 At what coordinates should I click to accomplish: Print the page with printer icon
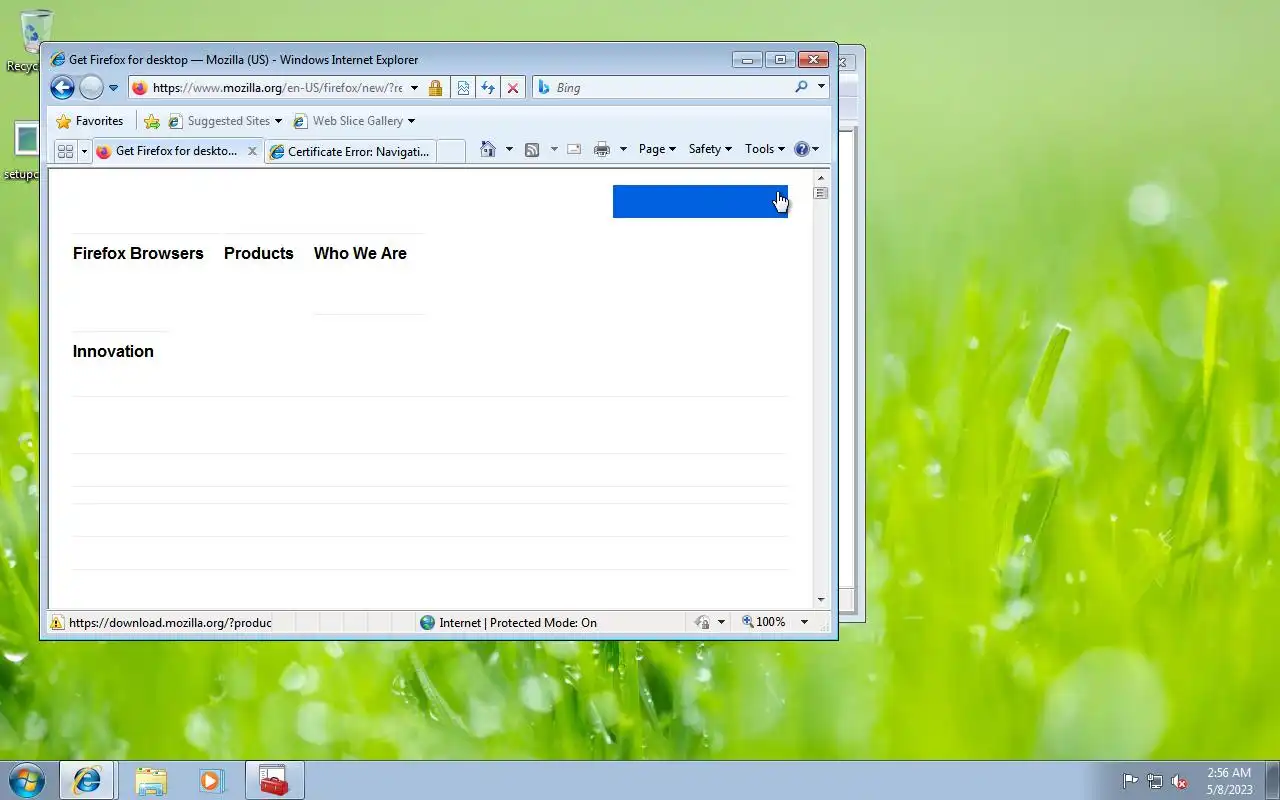[602, 149]
